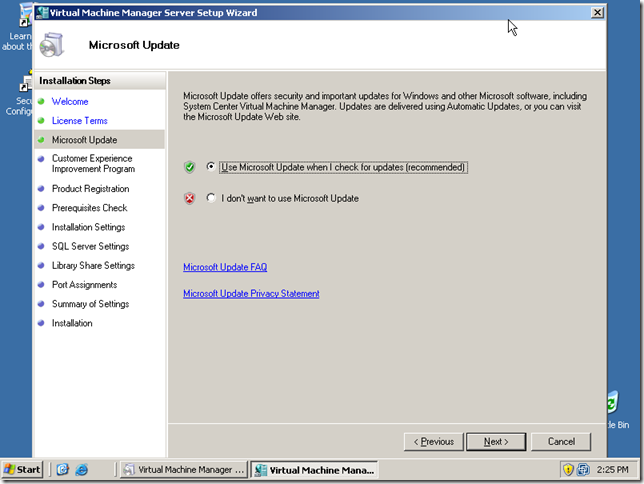Screen dimensions: 644x484
Task: Open the Start menu
Action: 22,470
